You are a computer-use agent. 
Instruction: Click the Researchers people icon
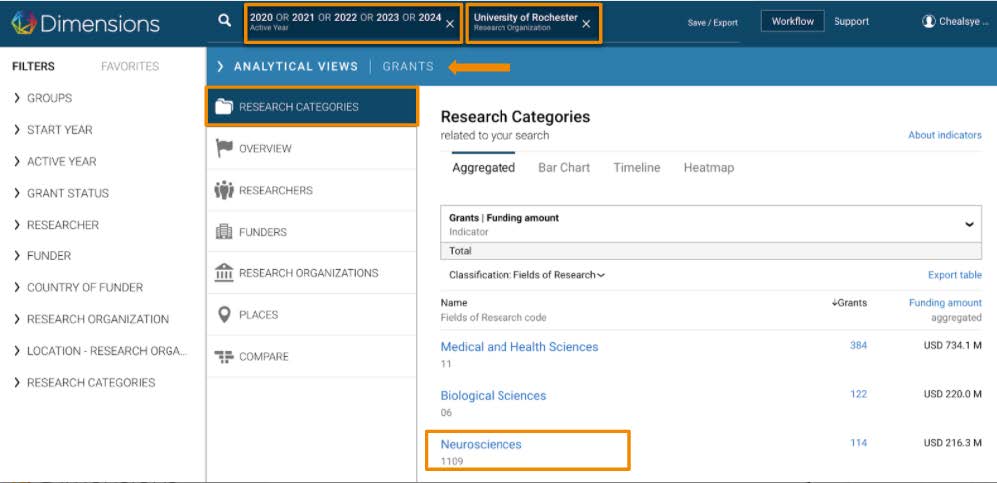click(224, 190)
